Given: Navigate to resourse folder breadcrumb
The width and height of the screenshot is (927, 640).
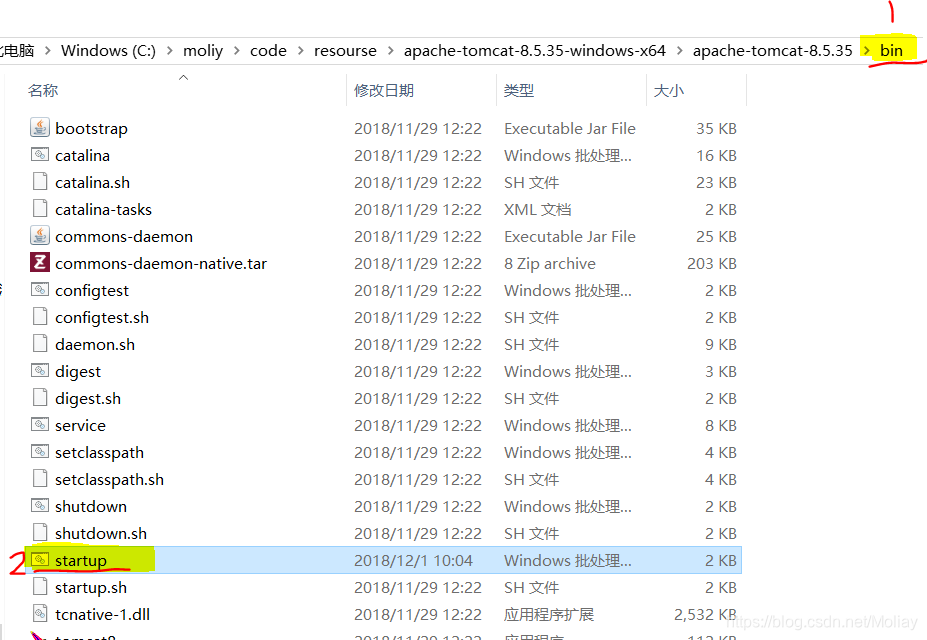Looking at the screenshot, I should 345,51.
